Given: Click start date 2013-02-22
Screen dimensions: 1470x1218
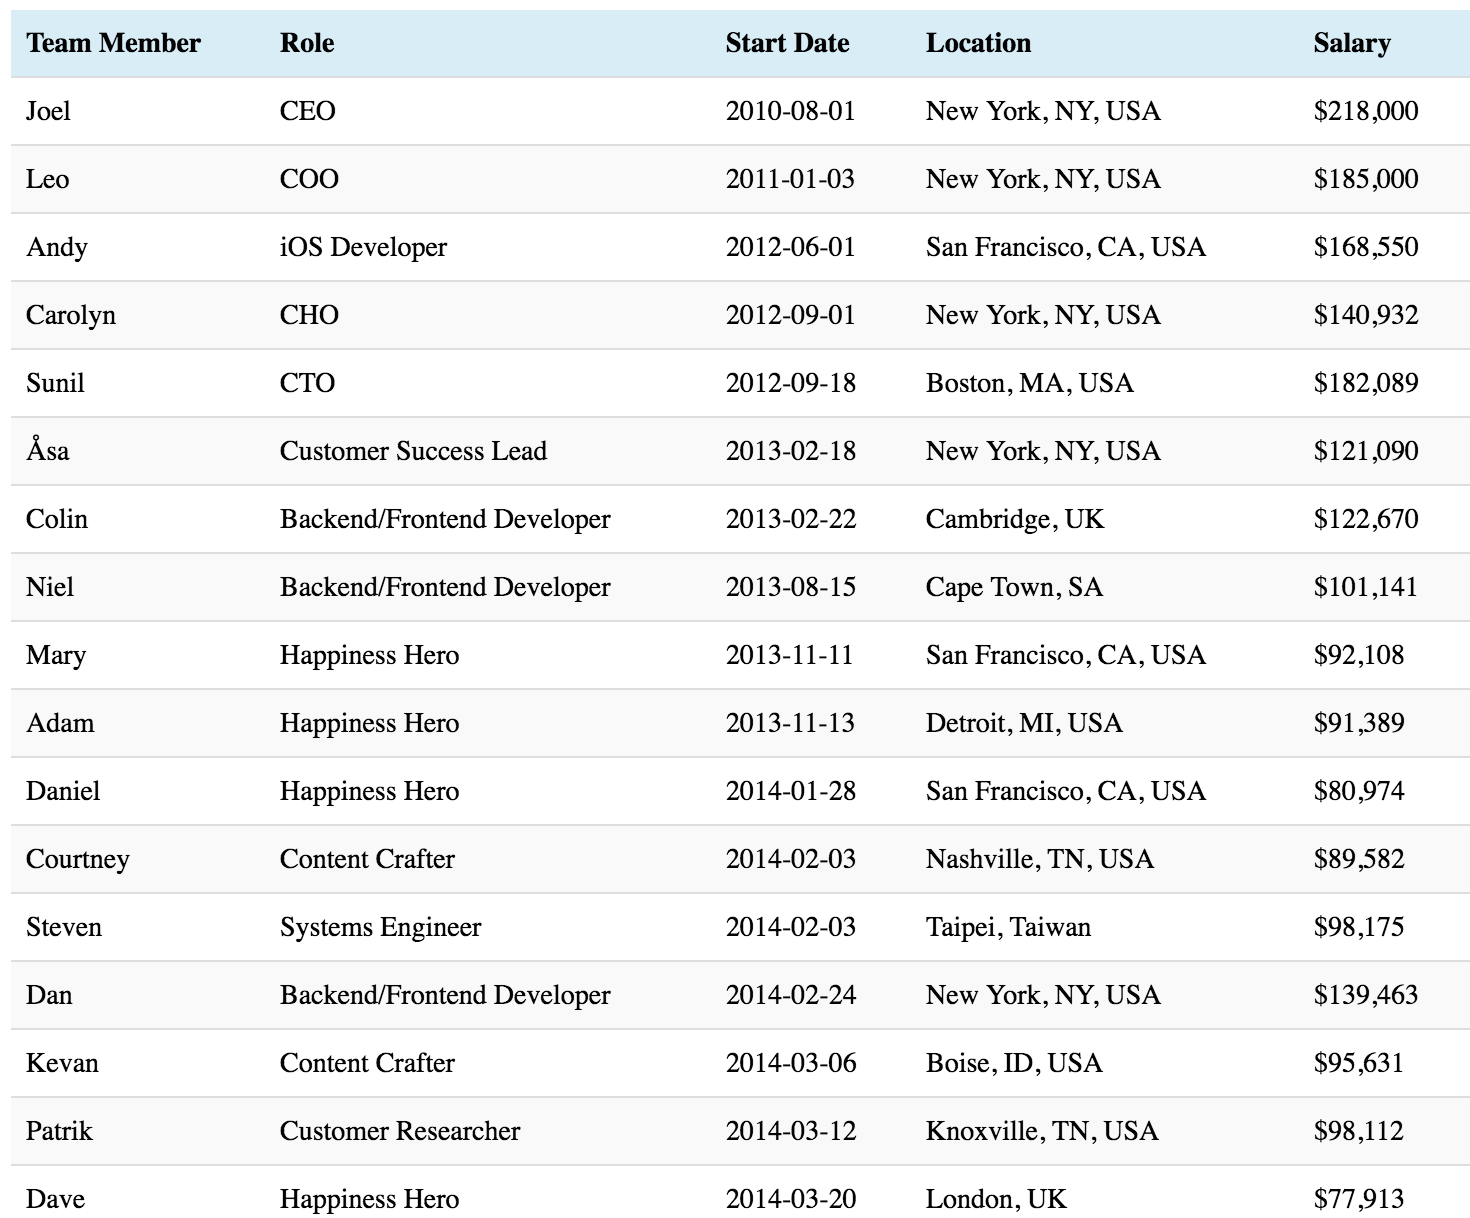Looking at the screenshot, I should click(791, 519).
